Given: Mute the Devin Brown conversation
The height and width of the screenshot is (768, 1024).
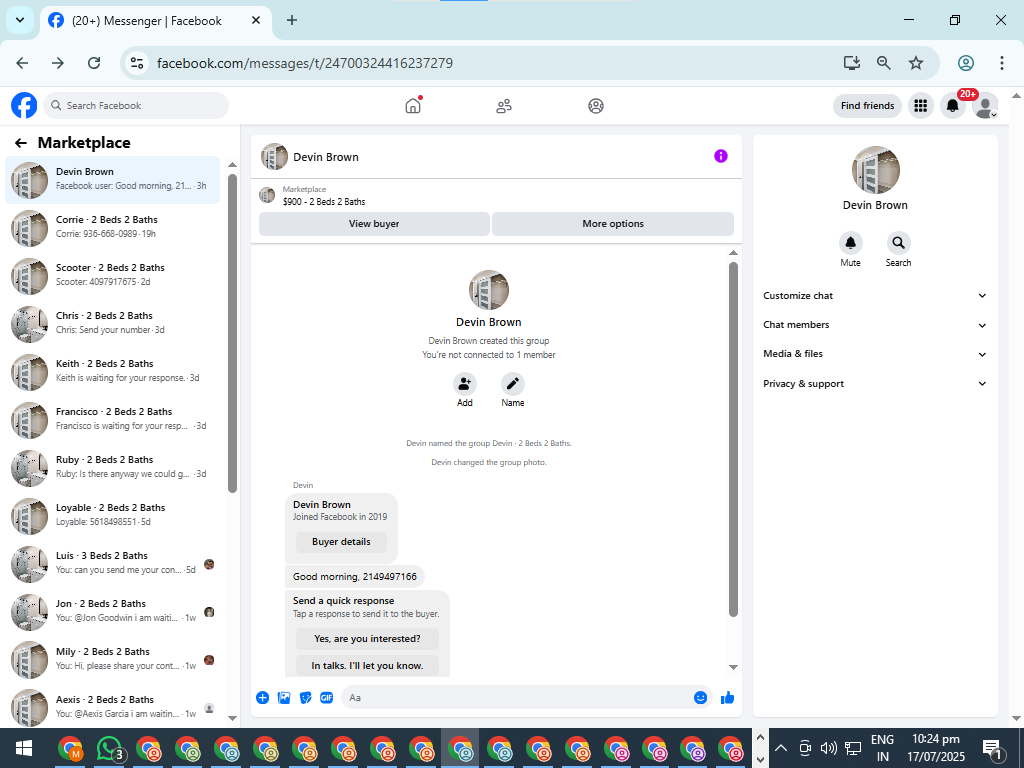Looking at the screenshot, I should click(850, 243).
